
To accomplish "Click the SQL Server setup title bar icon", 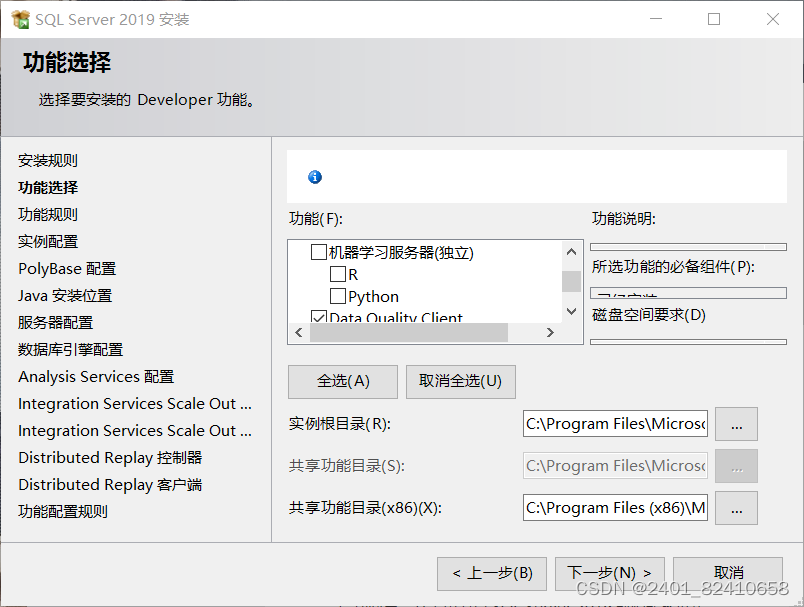I will [x=21, y=19].
